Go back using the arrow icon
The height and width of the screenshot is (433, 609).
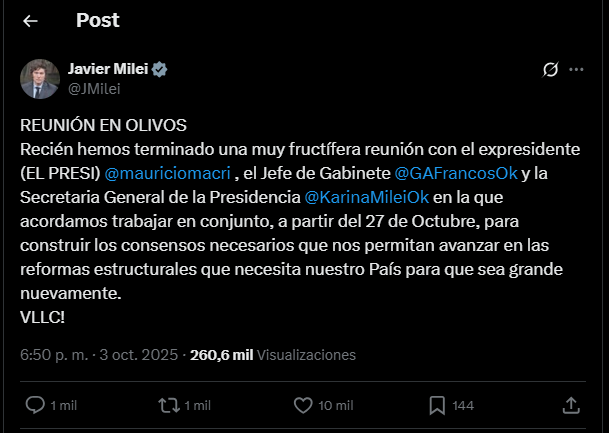[30, 21]
